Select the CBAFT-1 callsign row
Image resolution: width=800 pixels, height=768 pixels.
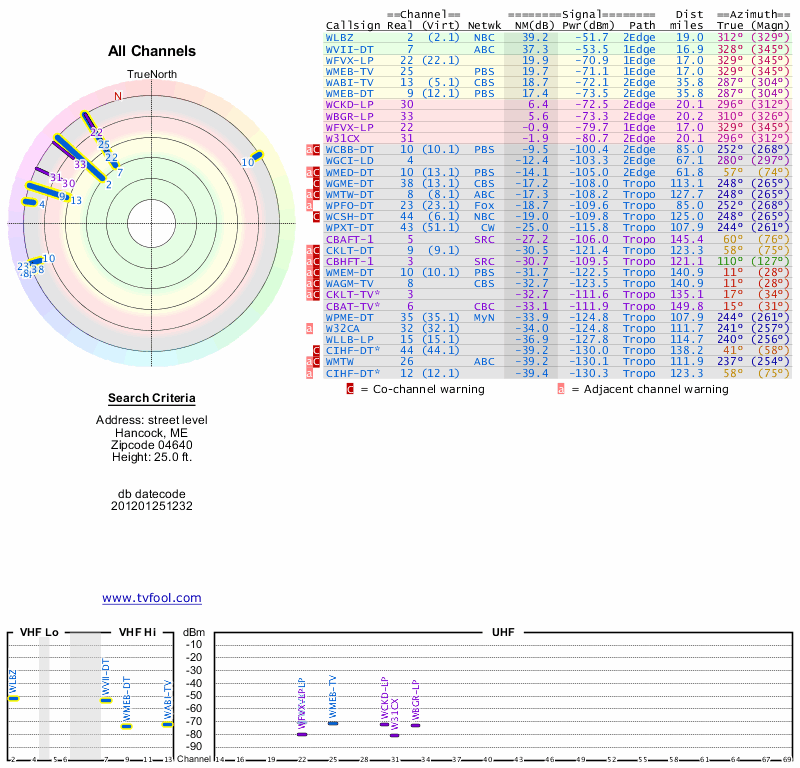click(347, 239)
